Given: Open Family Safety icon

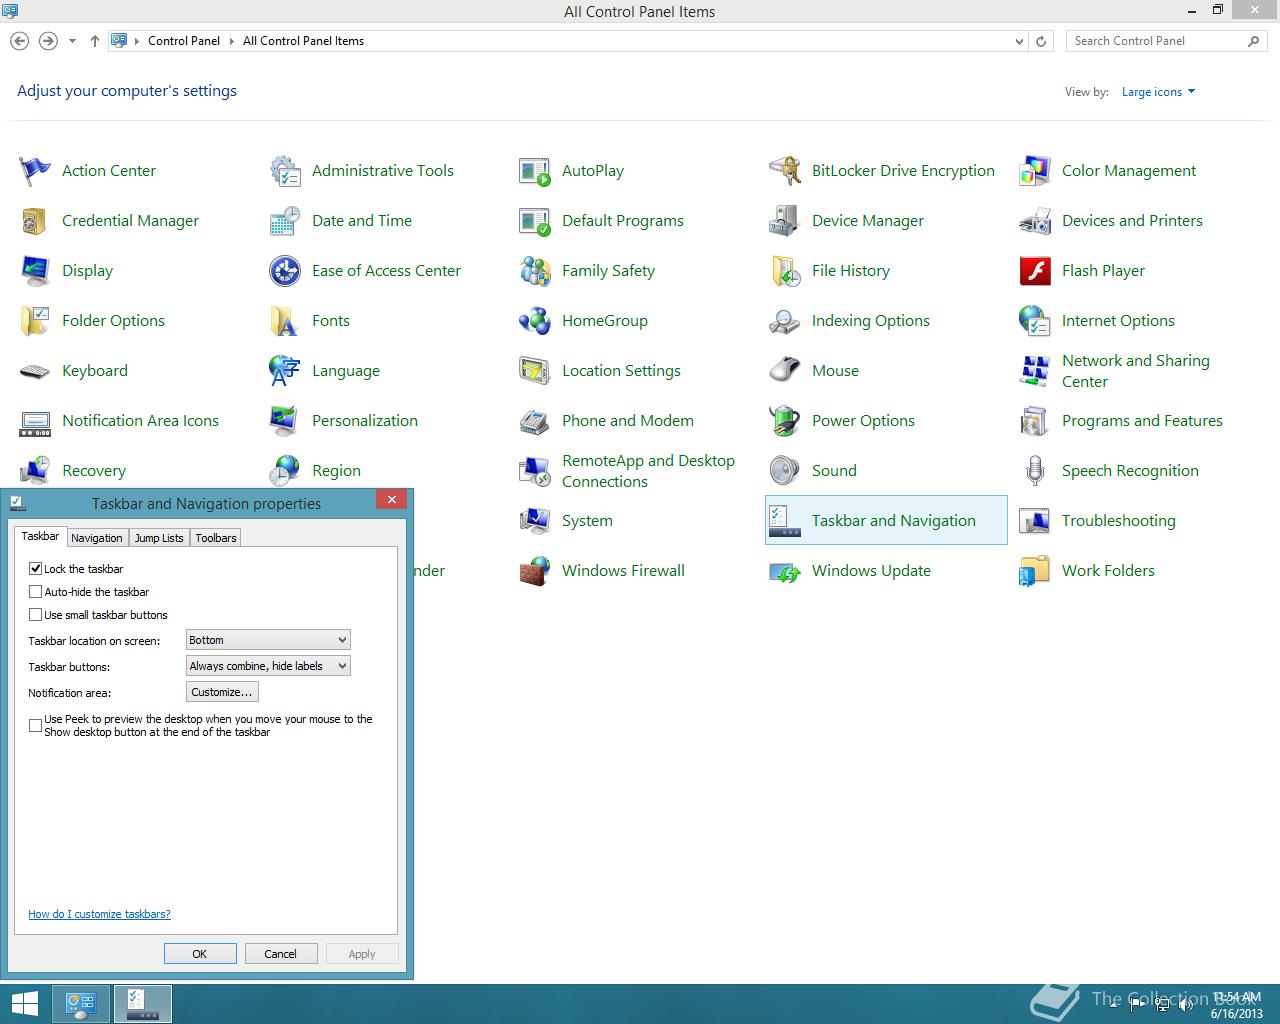Looking at the screenshot, I should point(535,271).
